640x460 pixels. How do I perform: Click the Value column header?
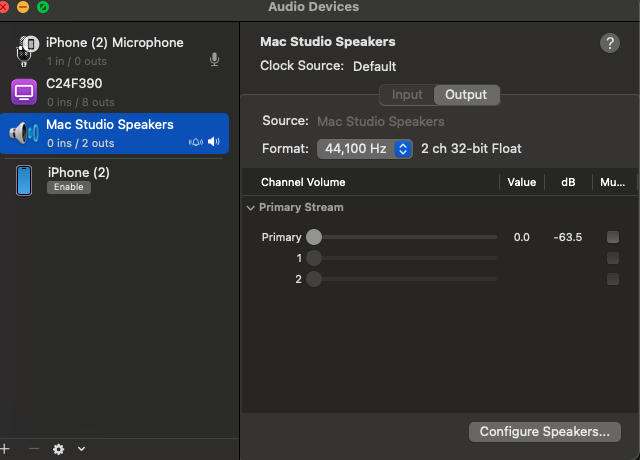pyautogui.click(x=522, y=182)
